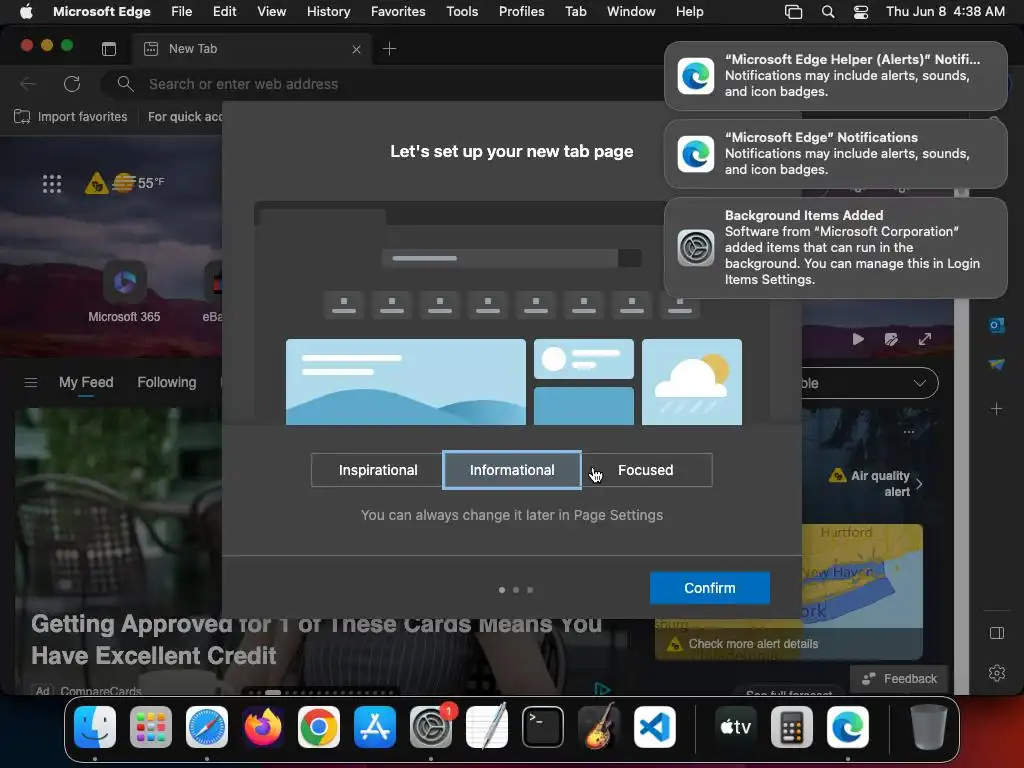Open the feed layout dropdown chevron
Screen dimensions: 1024x768
tap(920, 383)
